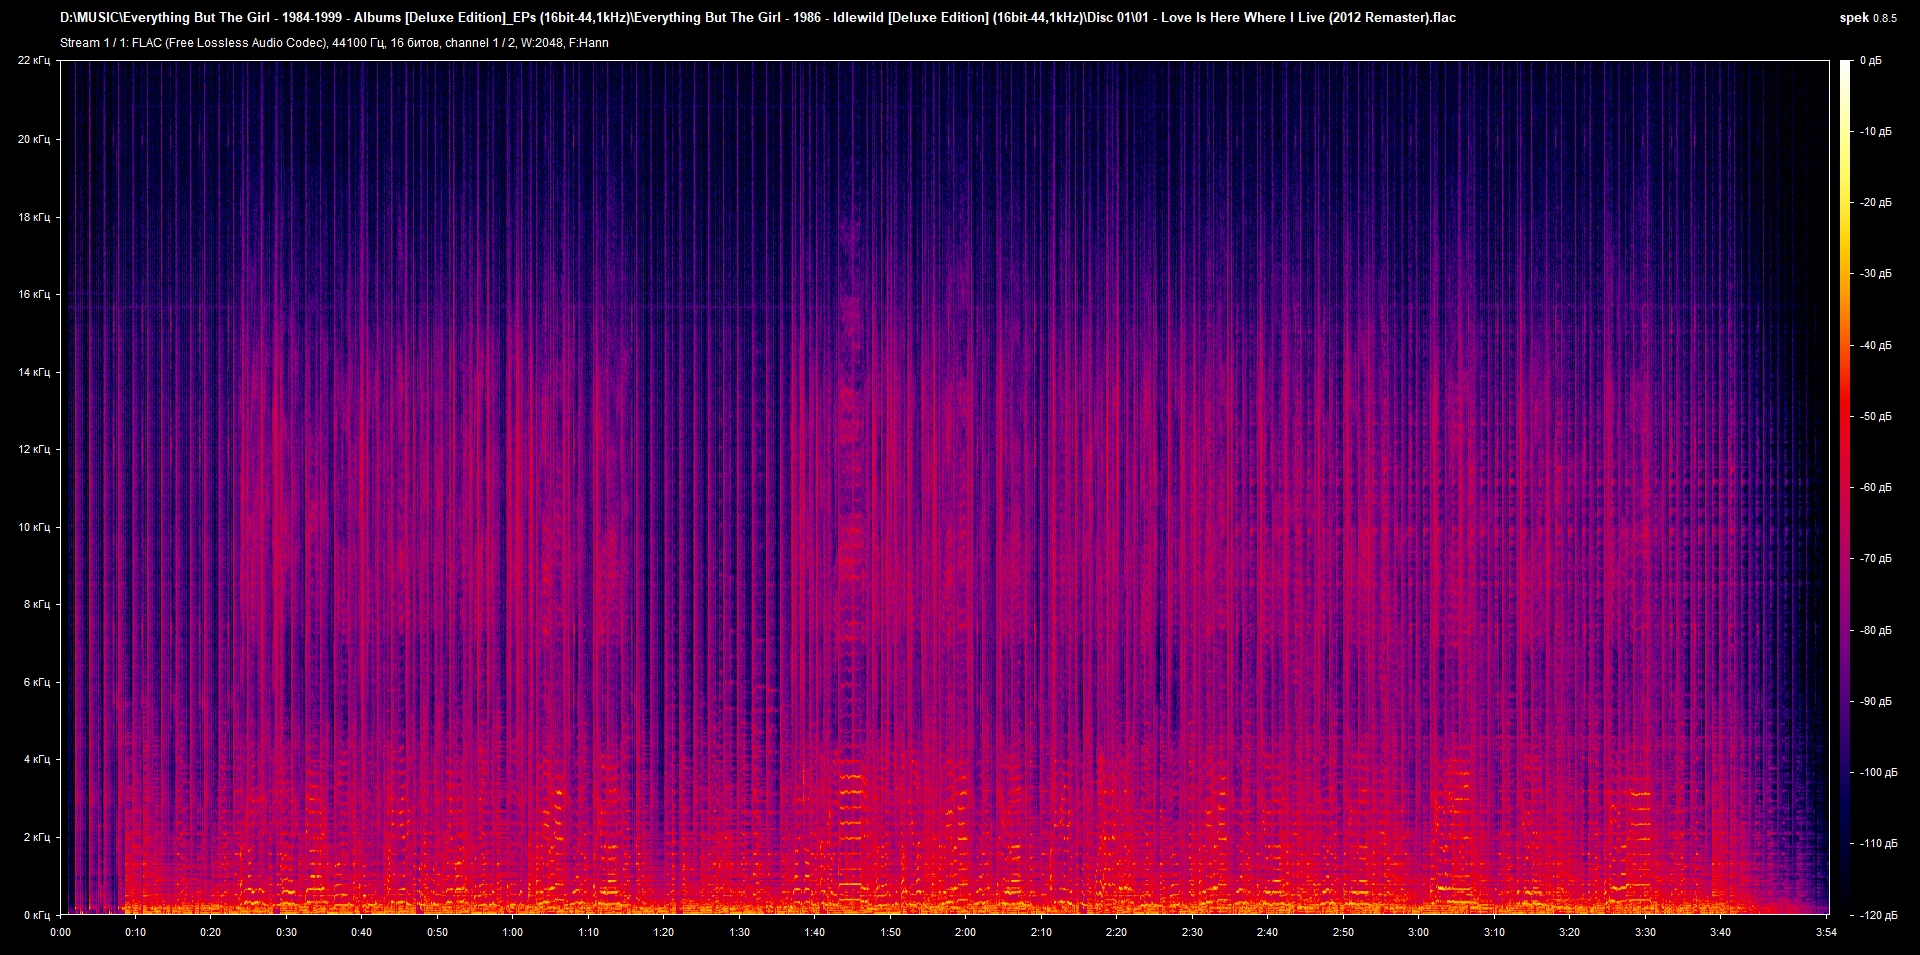Click the '6 кГц' frequency axis label
The width and height of the screenshot is (1920, 955).
tap(37, 682)
